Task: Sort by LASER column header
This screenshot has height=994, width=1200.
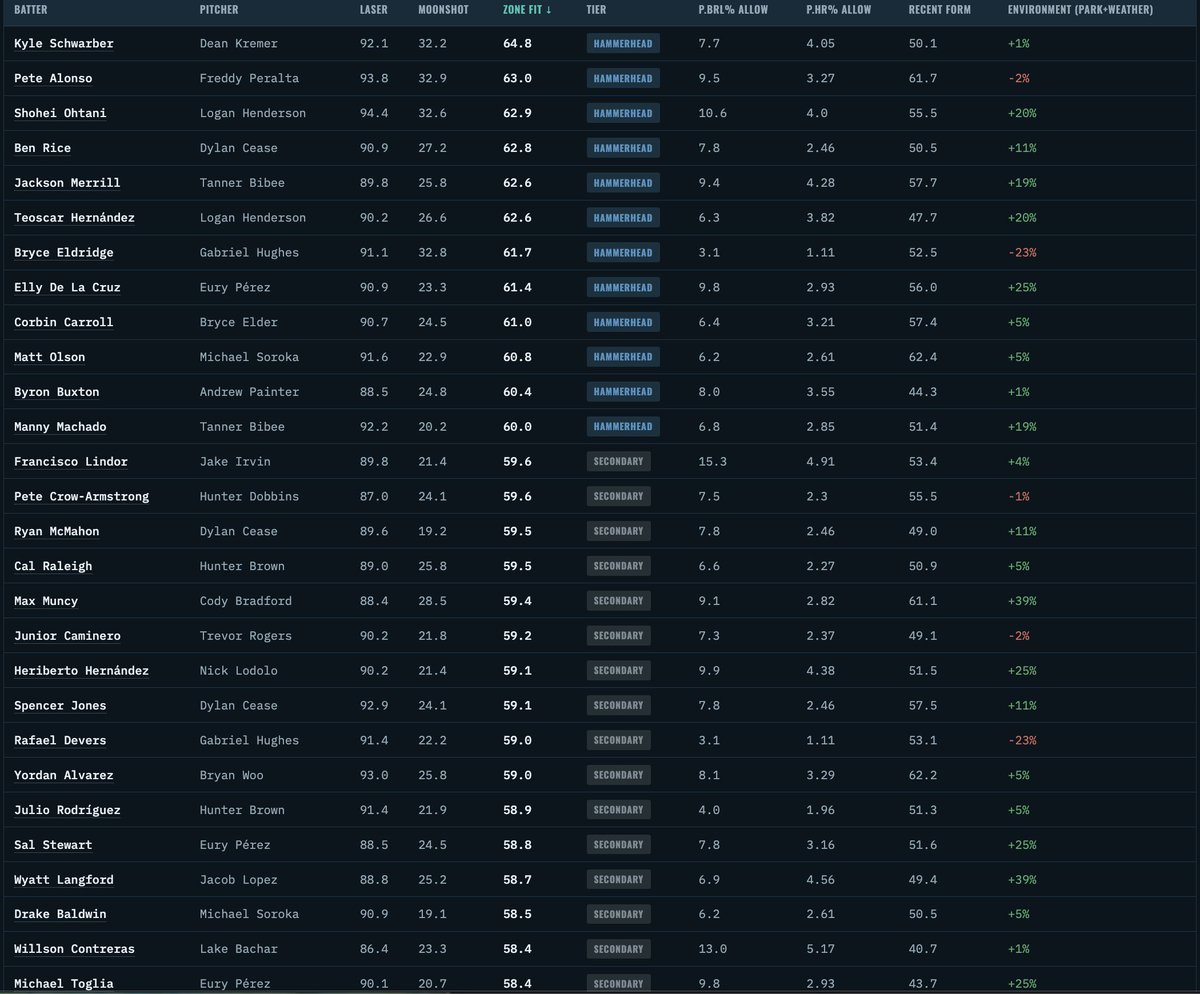Action: pos(374,10)
